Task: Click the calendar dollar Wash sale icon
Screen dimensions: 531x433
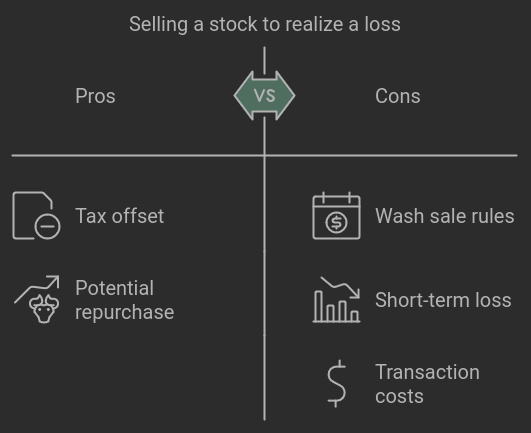Action: (x=336, y=216)
